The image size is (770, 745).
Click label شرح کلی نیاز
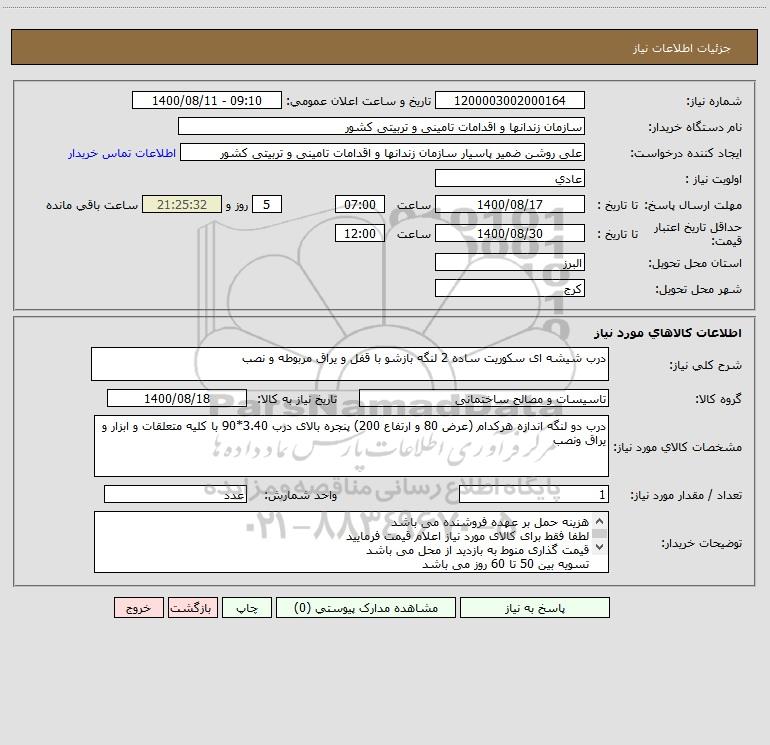tap(706, 365)
